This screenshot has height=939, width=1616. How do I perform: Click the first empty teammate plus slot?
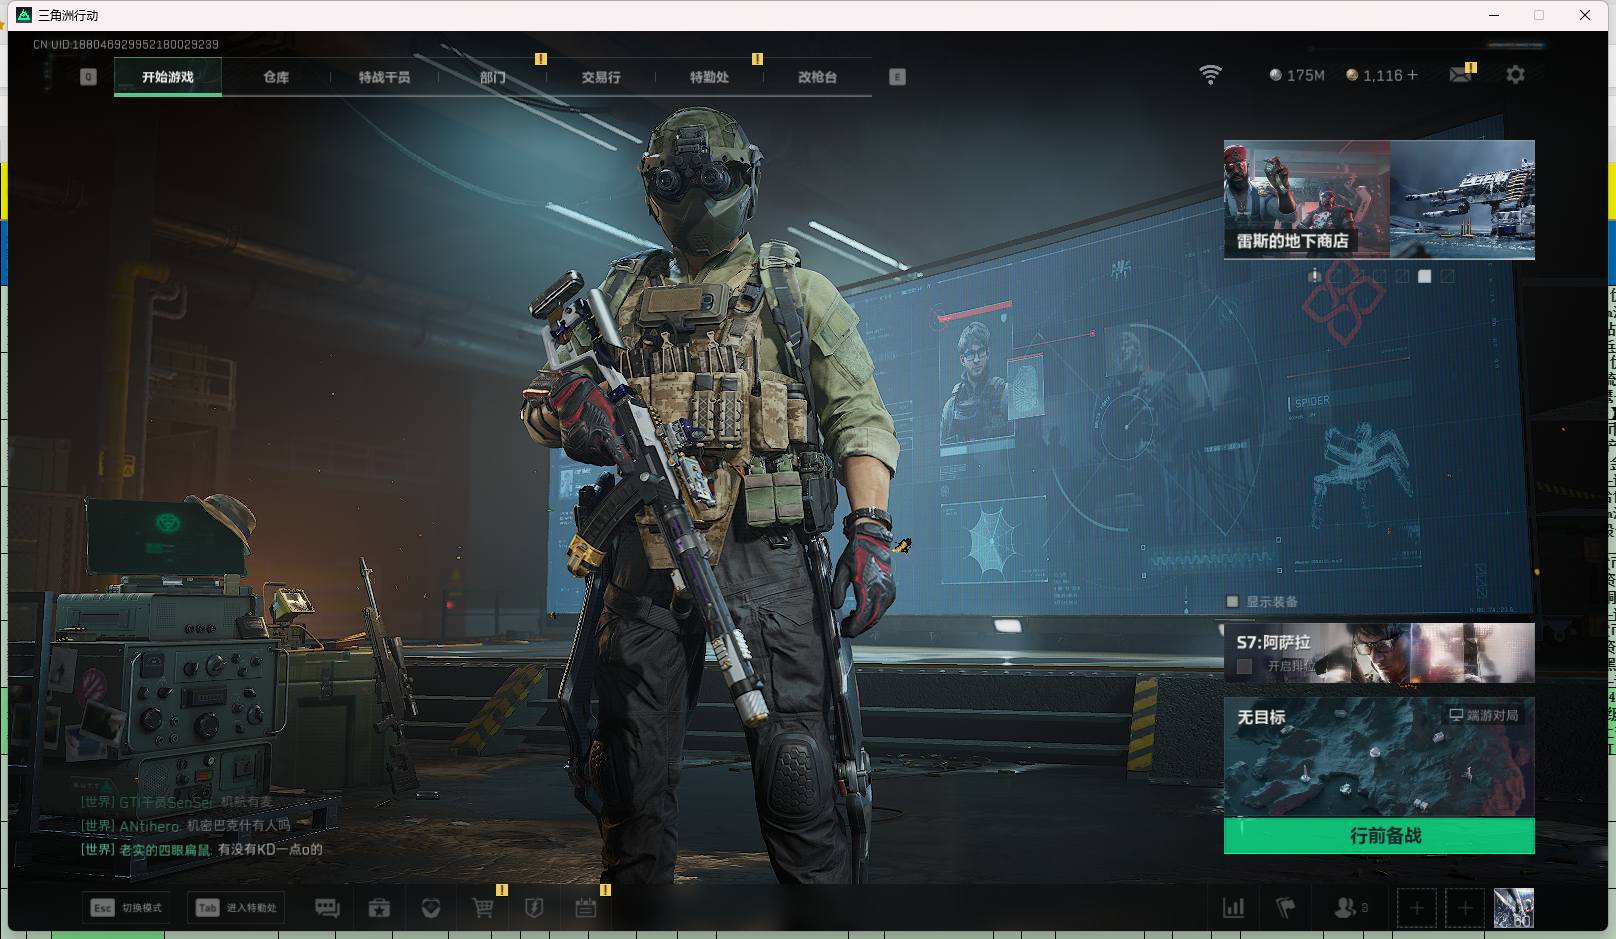click(x=1416, y=908)
